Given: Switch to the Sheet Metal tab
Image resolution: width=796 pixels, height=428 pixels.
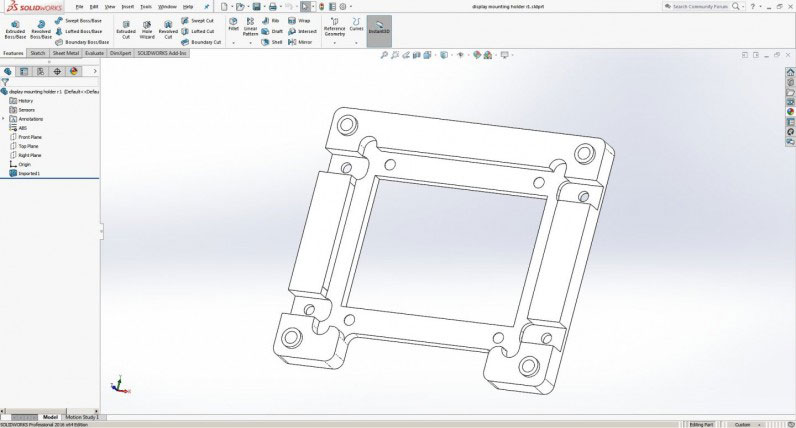Looking at the screenshot, I should point(65,53).
